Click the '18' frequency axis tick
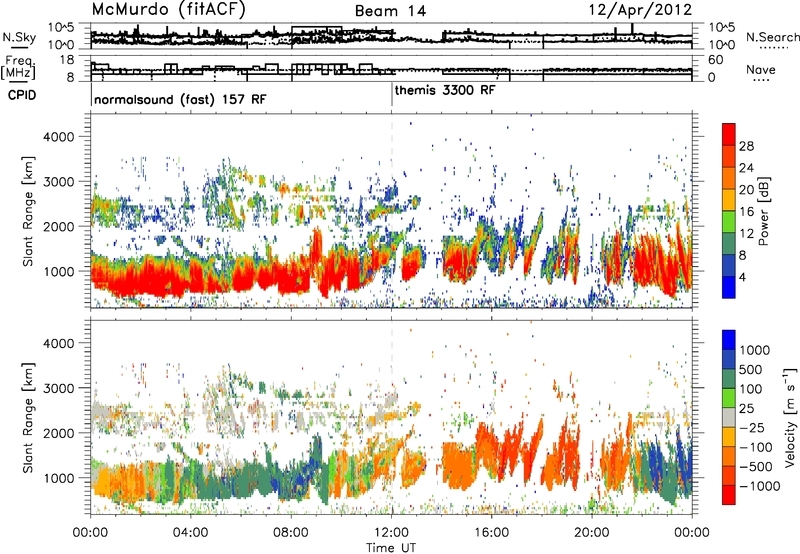Screen dimensions: 800x554 pyautogui.click(x=67, y=60)
